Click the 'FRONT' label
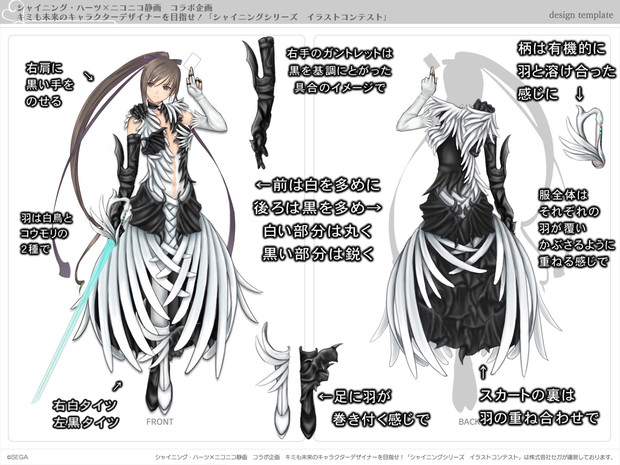 coord(160,422)
